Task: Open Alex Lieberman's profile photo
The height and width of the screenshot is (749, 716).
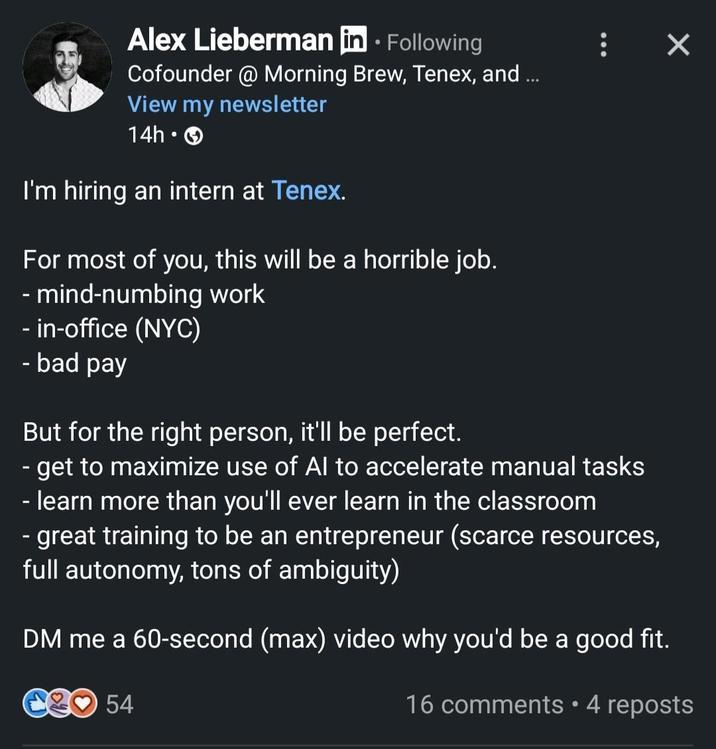Action: point(67,67)
